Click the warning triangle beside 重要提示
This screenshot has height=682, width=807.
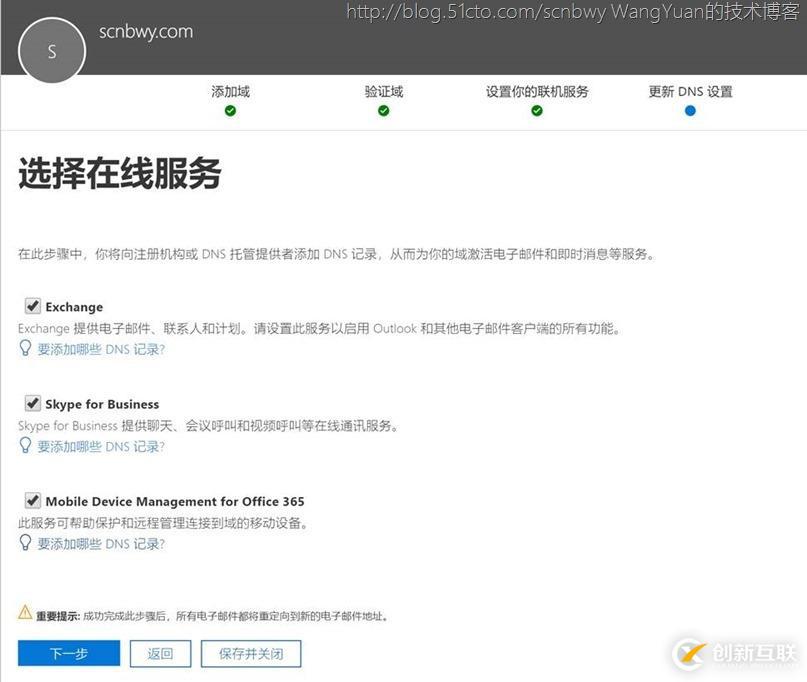25,613
